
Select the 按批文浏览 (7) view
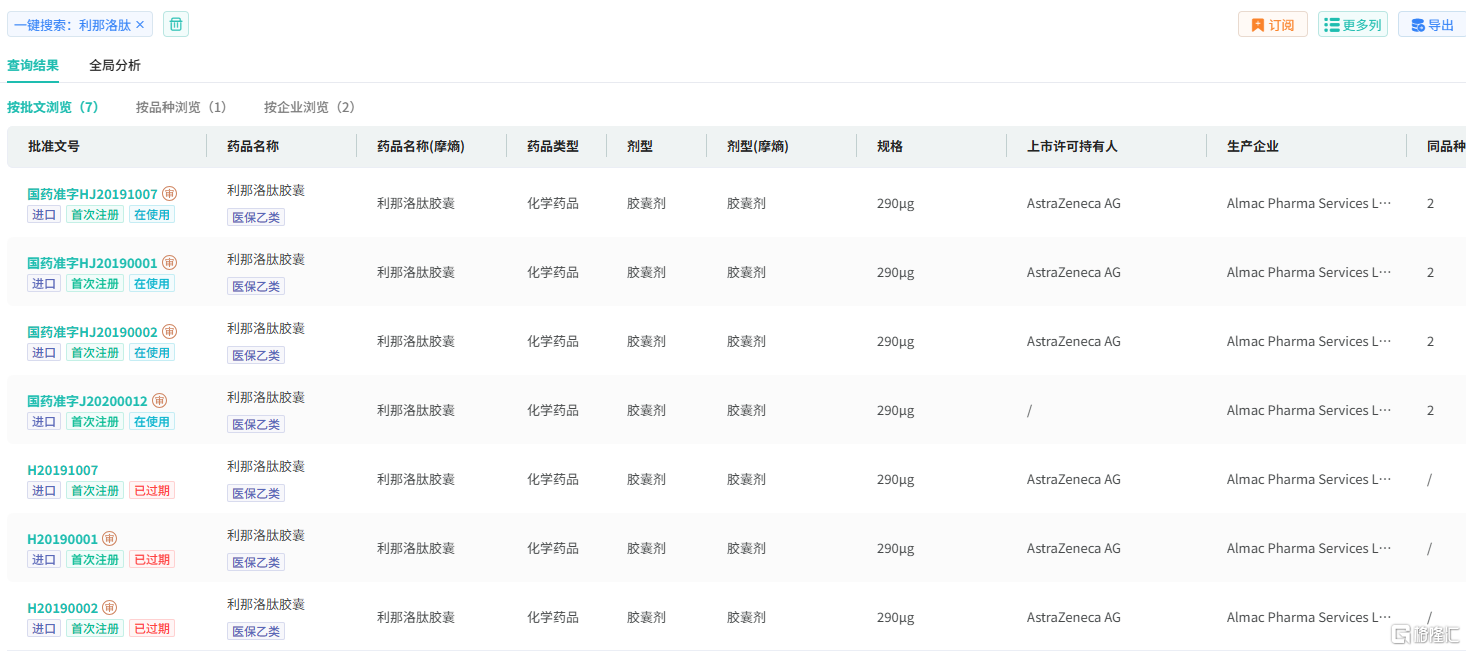pyautogui.click(x=53, y=107)
